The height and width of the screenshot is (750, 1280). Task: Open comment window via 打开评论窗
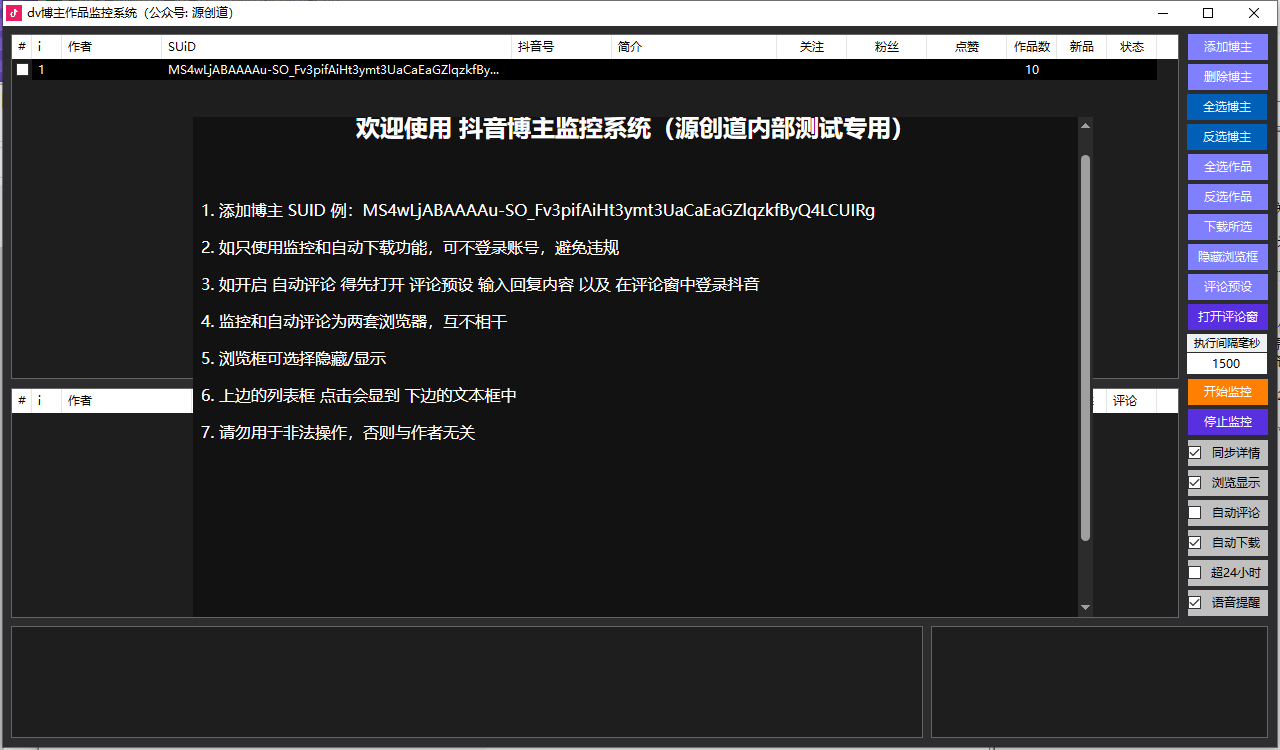pyautogui.click(x=1227, y=317)
